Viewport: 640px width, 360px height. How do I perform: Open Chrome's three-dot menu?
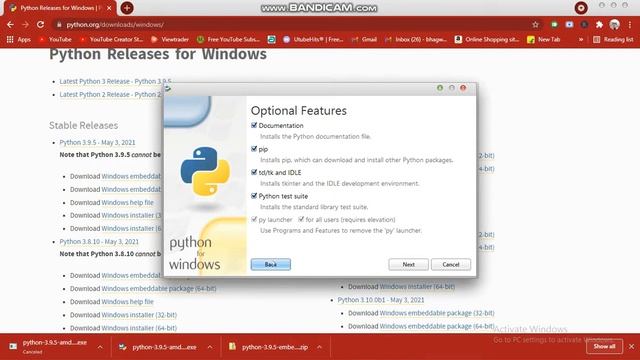point(631,24)
